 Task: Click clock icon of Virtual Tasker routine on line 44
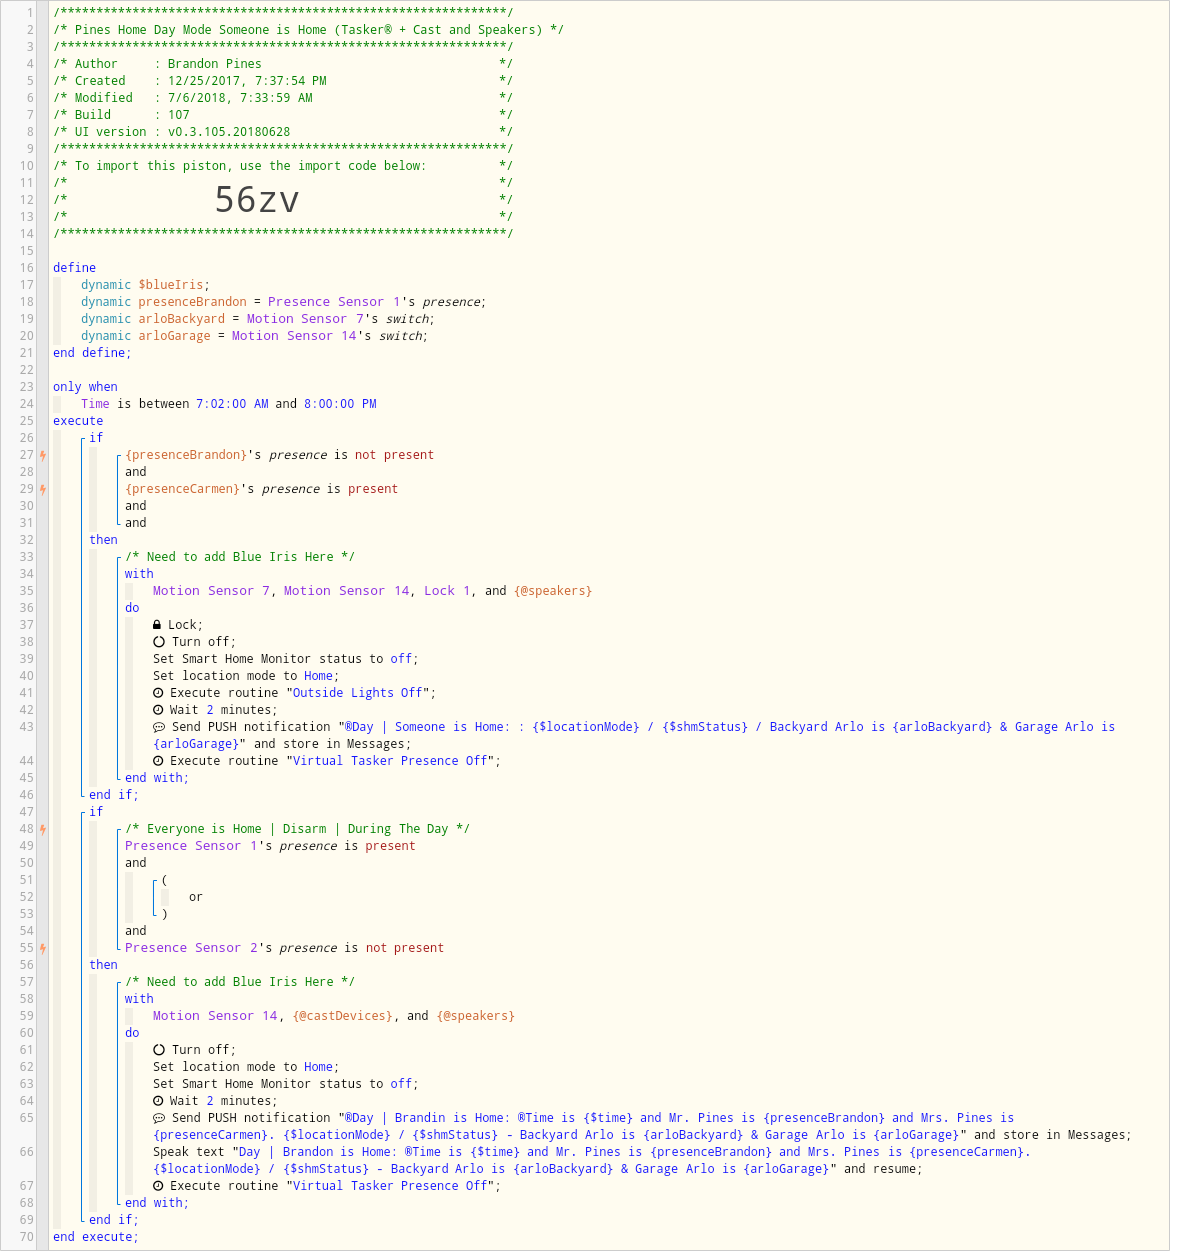click(158, 761)
